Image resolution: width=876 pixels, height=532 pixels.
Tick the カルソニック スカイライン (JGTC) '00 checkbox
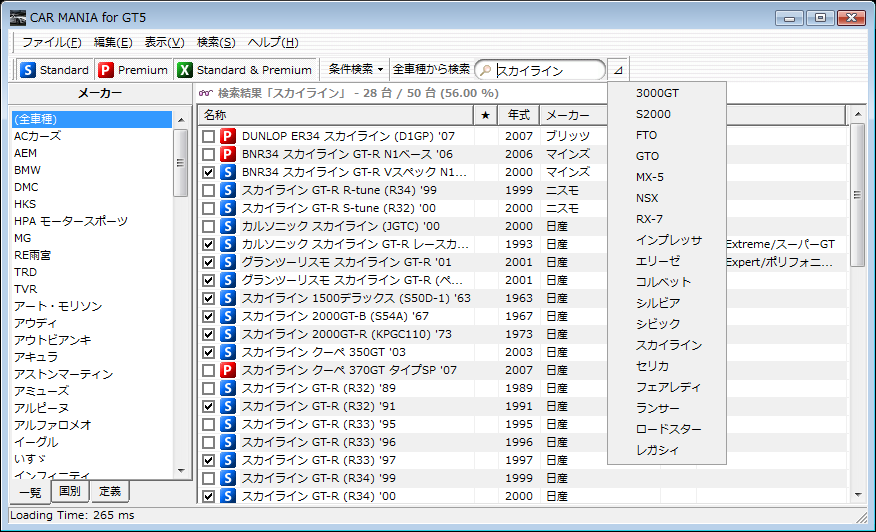point(208,226)
